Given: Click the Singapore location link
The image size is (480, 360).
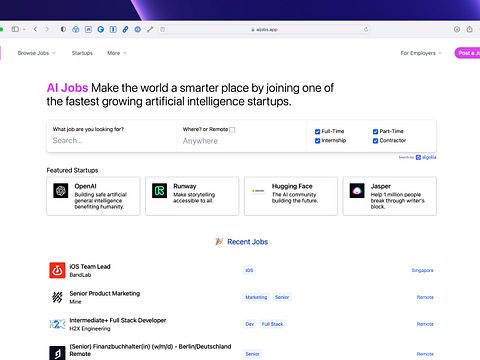Looking at the screenshot, I should point(422,270).
